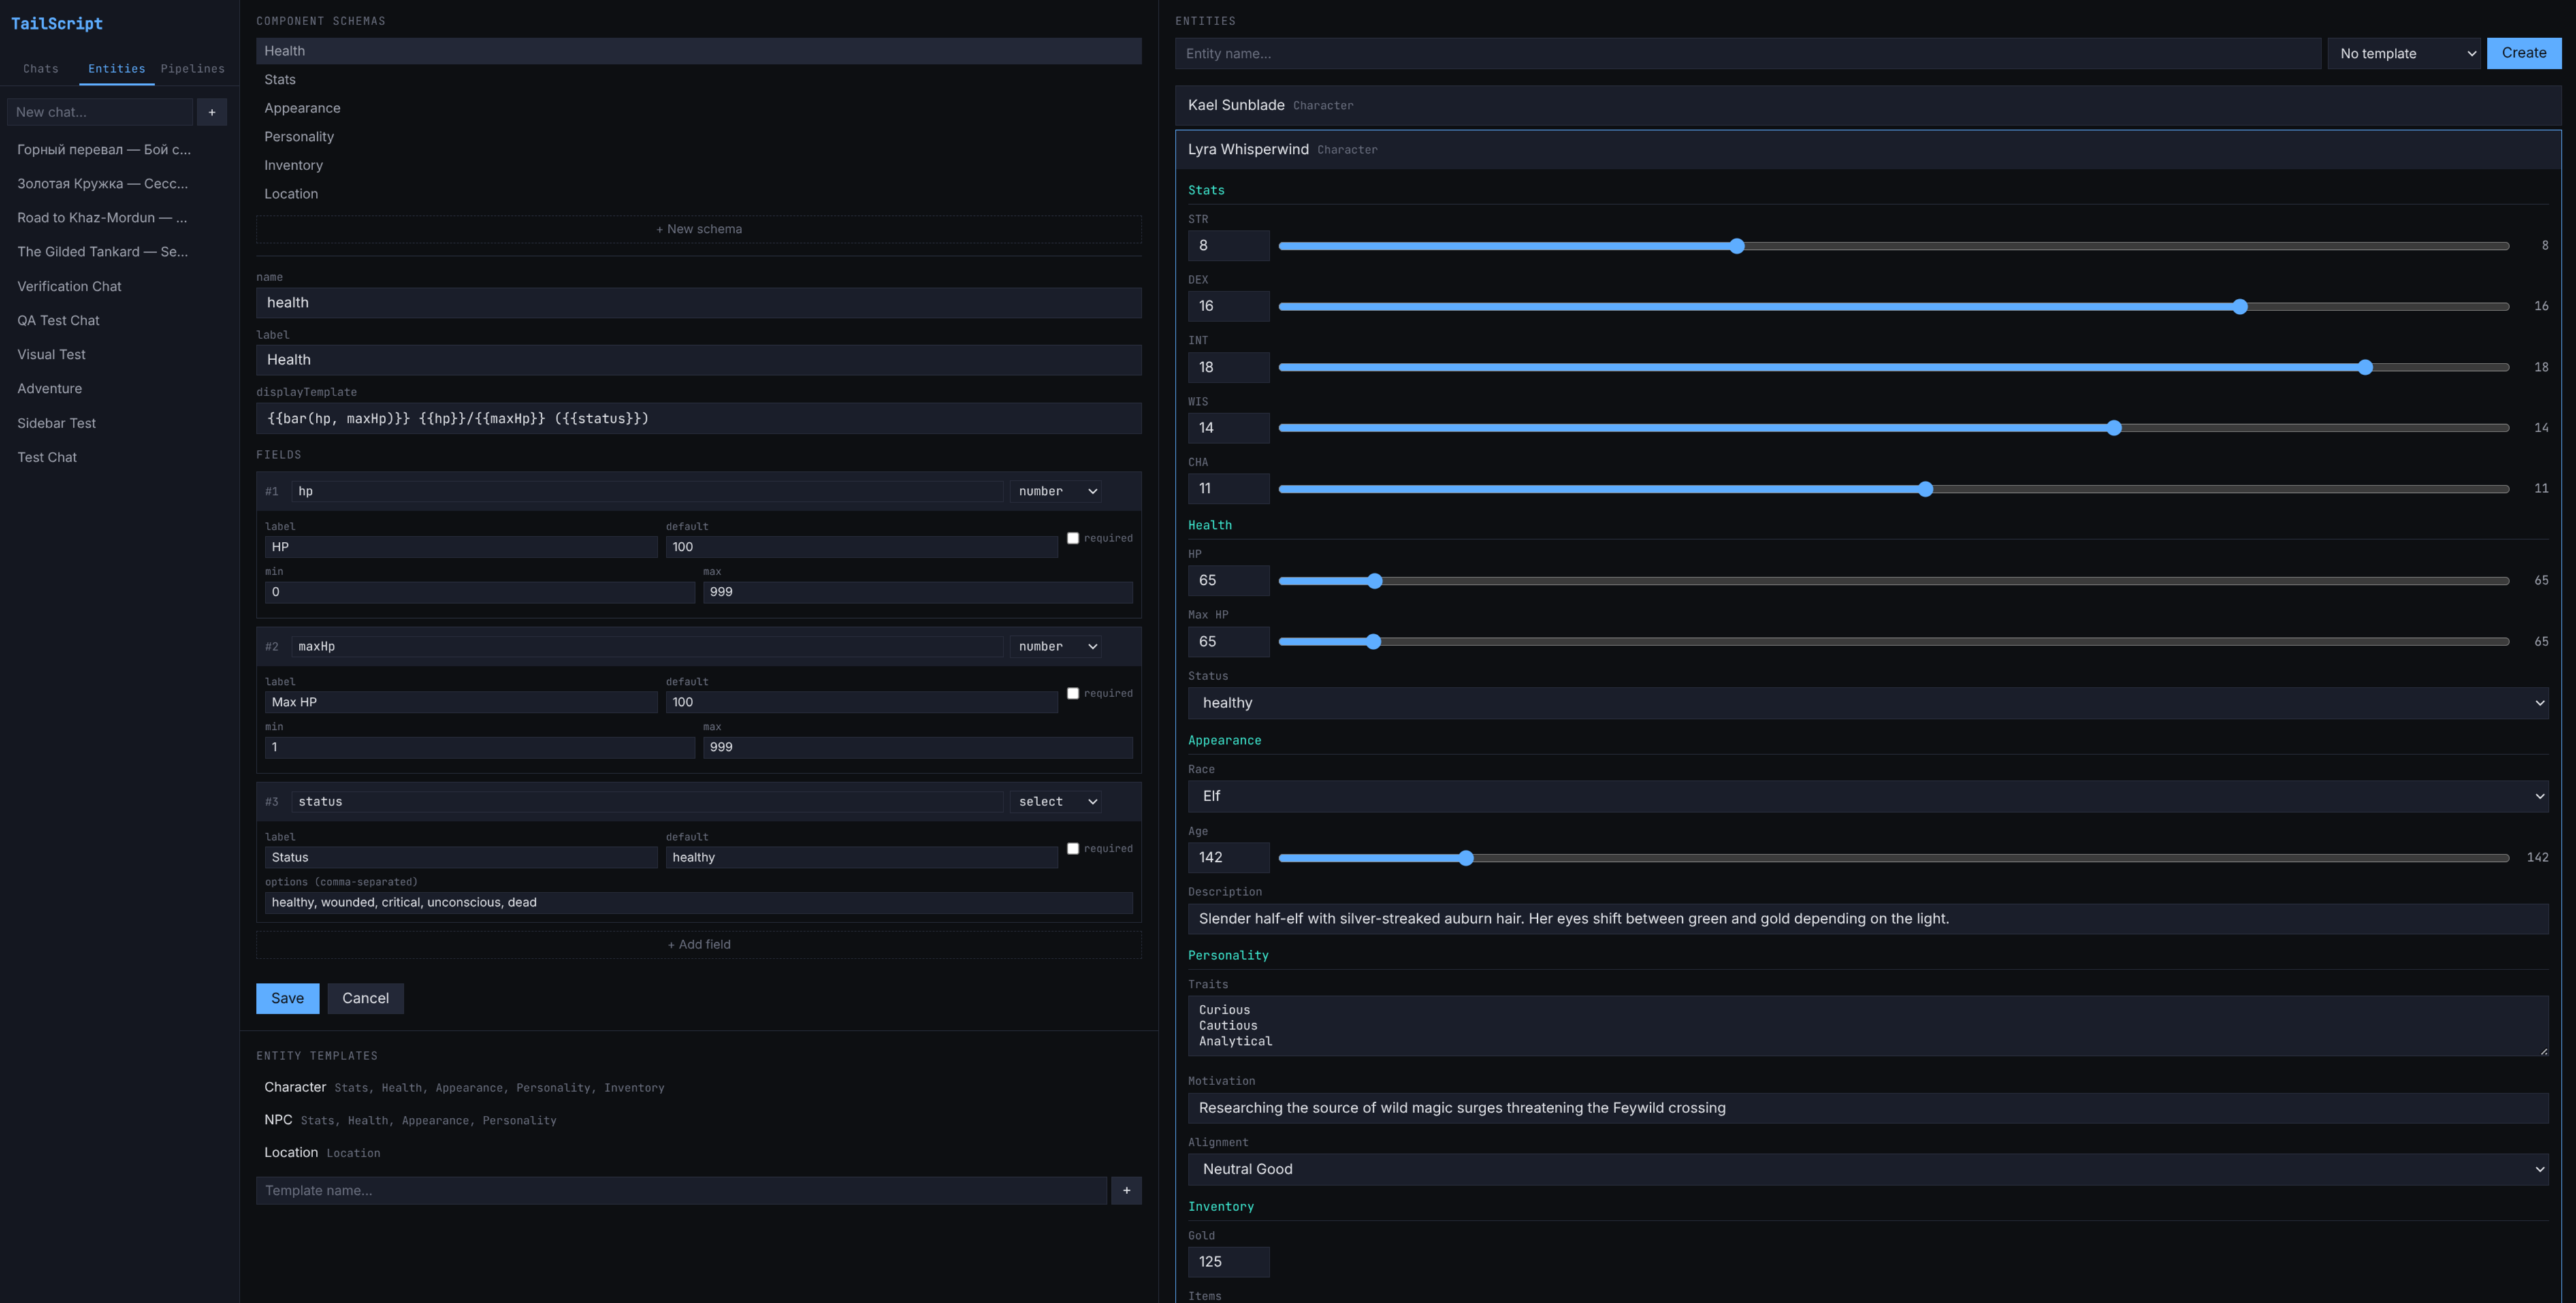2576x1303 pixels.
Task: Click the DEX slider handle
Action: 2240,307
